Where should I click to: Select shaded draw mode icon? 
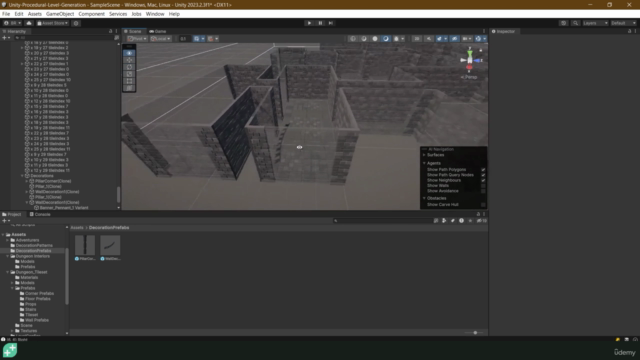pos(375,39)
